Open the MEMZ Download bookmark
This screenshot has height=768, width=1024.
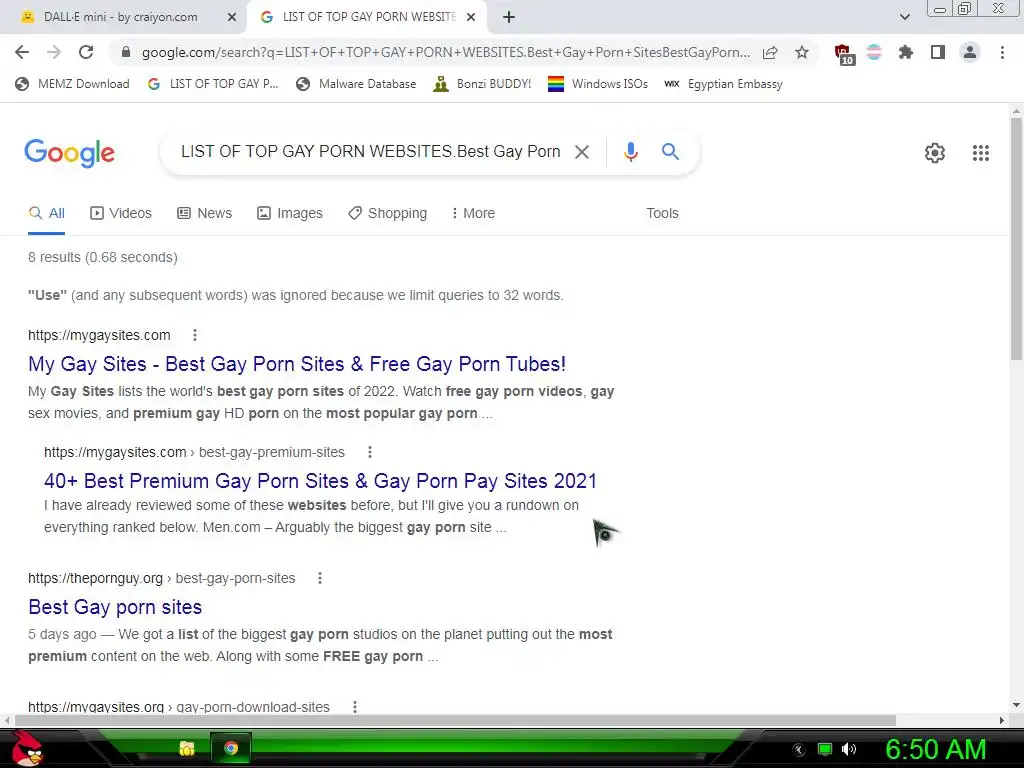pos(72,84)
